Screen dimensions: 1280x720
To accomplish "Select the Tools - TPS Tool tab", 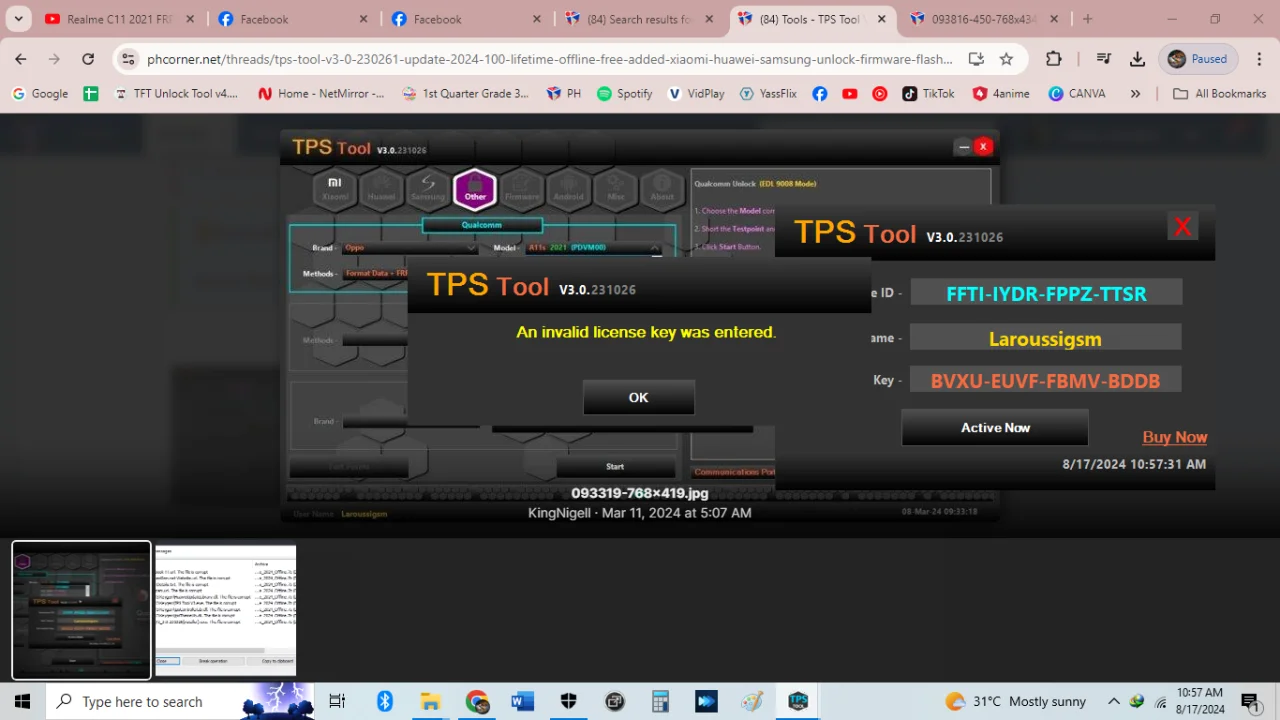I will click(x=813, y=19).
